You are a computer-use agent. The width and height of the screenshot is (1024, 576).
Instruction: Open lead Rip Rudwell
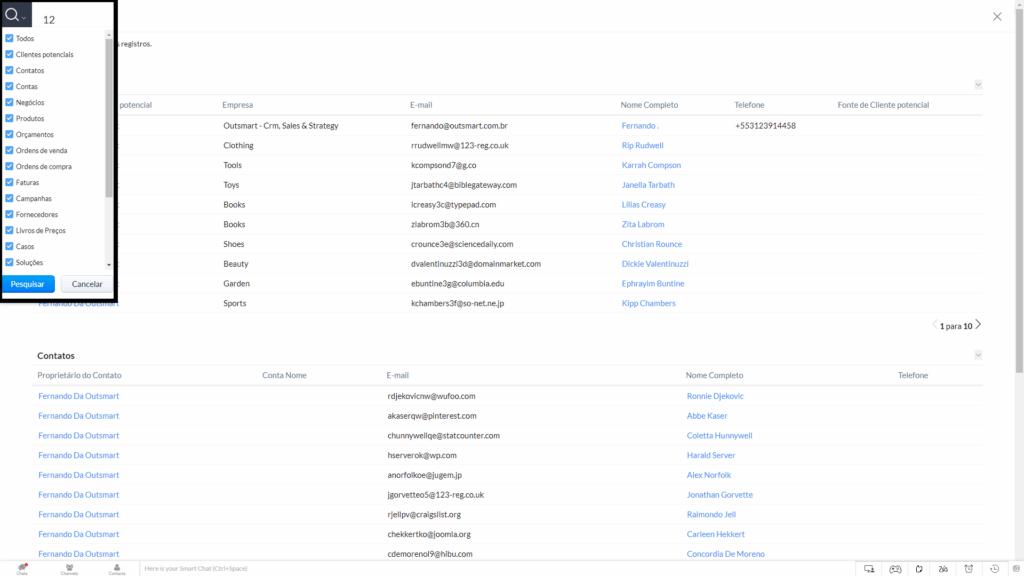[643, 146]
